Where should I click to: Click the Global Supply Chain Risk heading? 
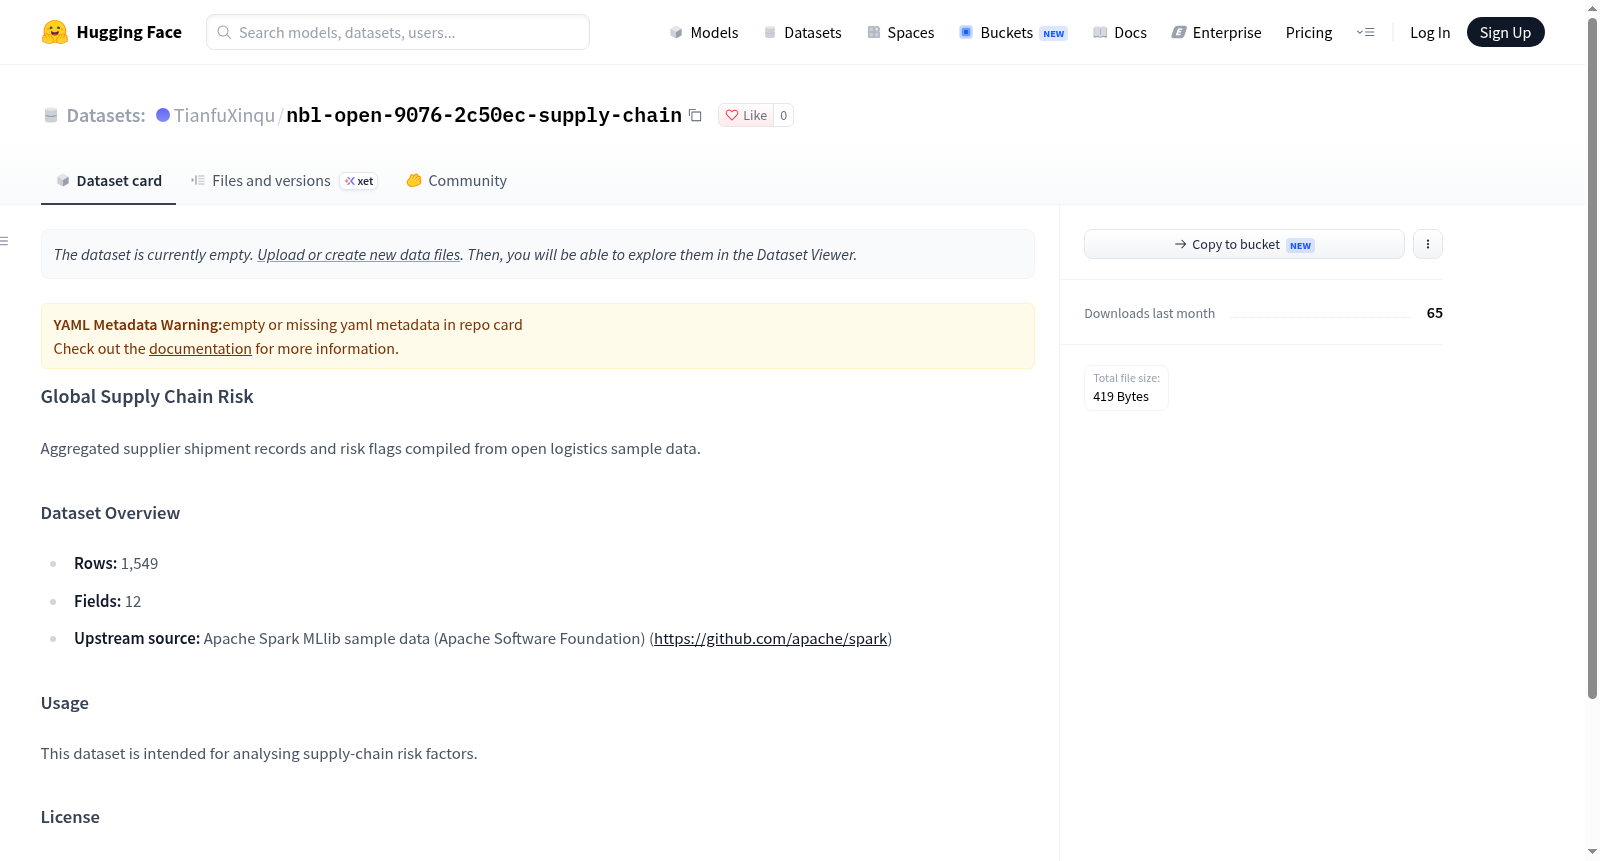point(147,396)
